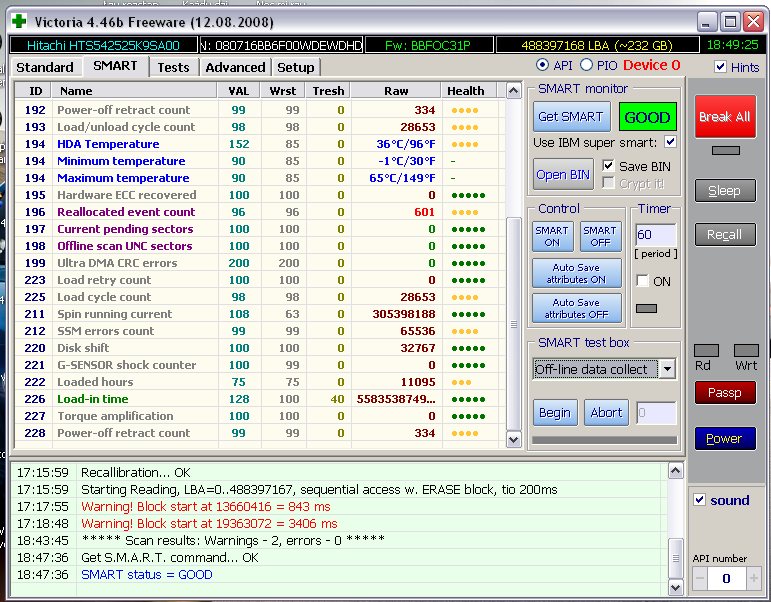The width and height of the screenshot is (771, 602).
Task: Select the G-SENSOR shock counter row
Action: [x=260, y=365]
